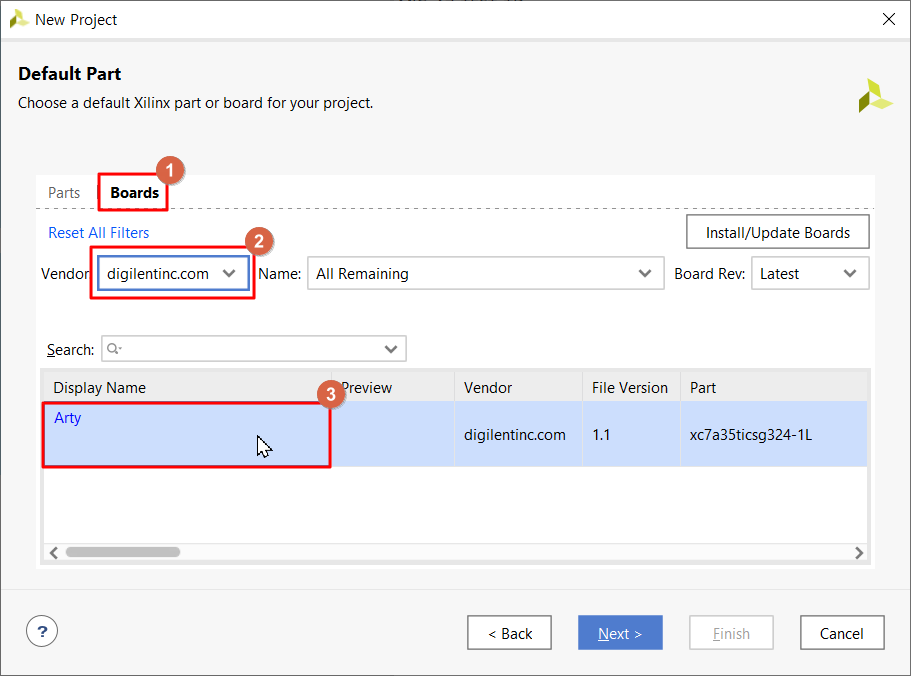Click the Preview column header
911x676 pixels.
click(393, 387)
